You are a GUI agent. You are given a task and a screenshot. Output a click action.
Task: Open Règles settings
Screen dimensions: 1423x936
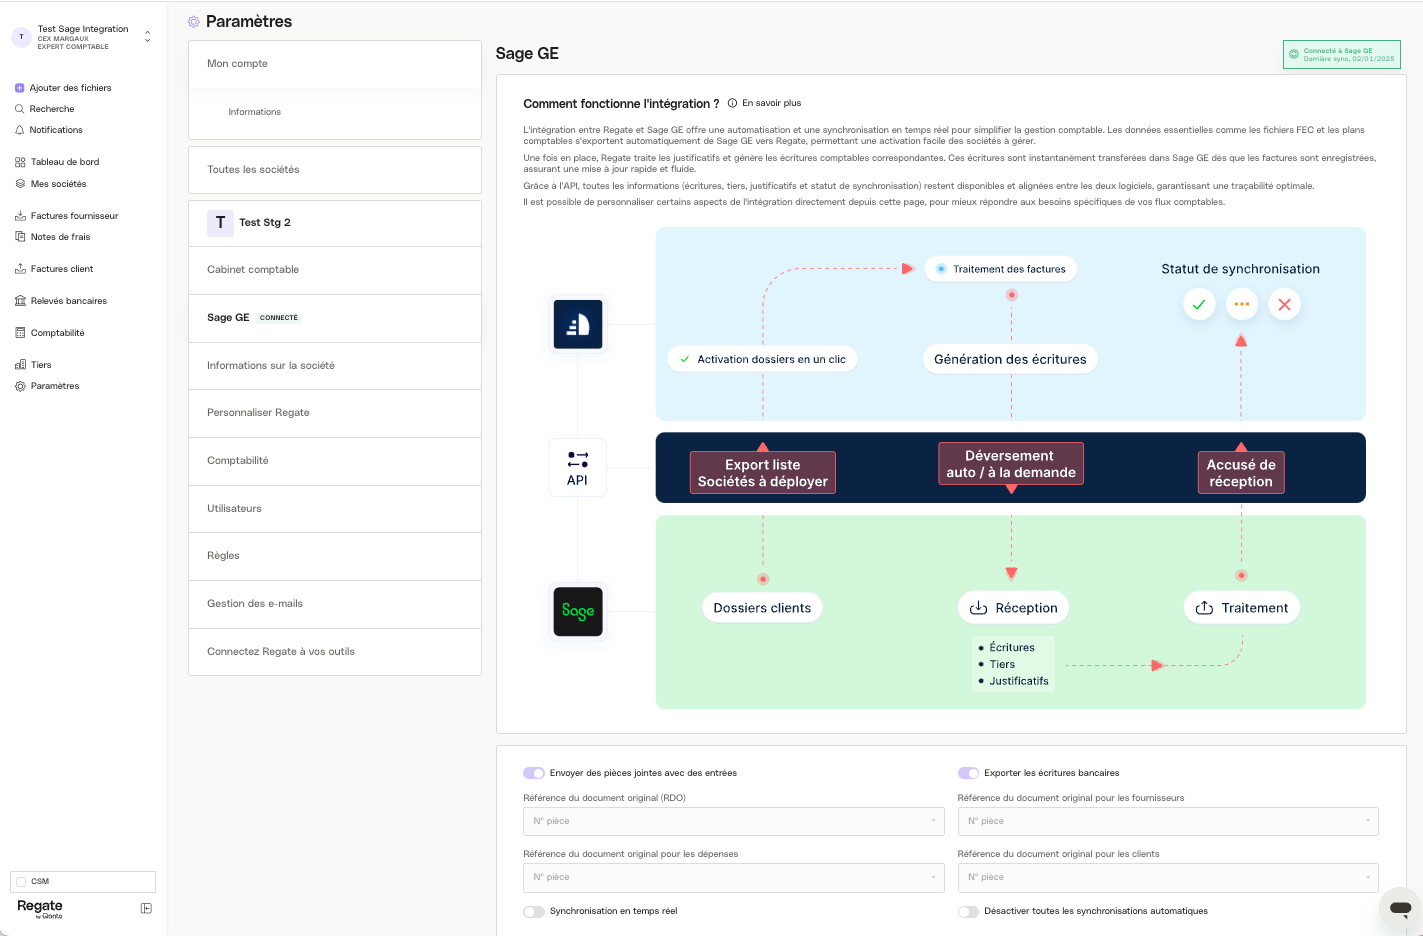pos(335,556)
